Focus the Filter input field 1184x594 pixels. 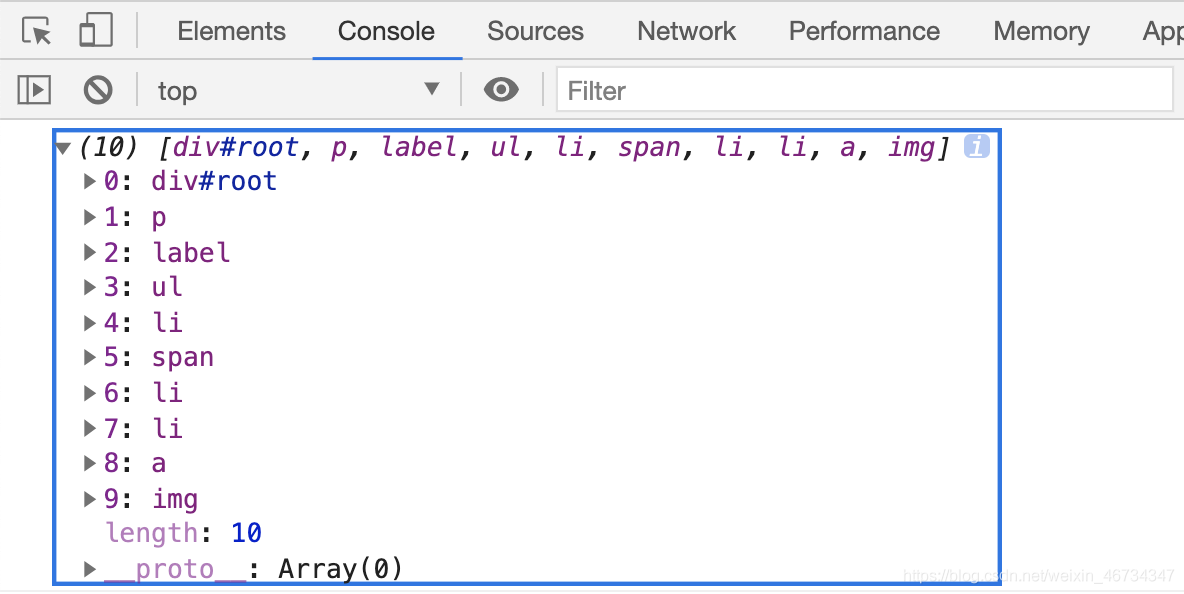pyautogui.click(x=865, y=90)
